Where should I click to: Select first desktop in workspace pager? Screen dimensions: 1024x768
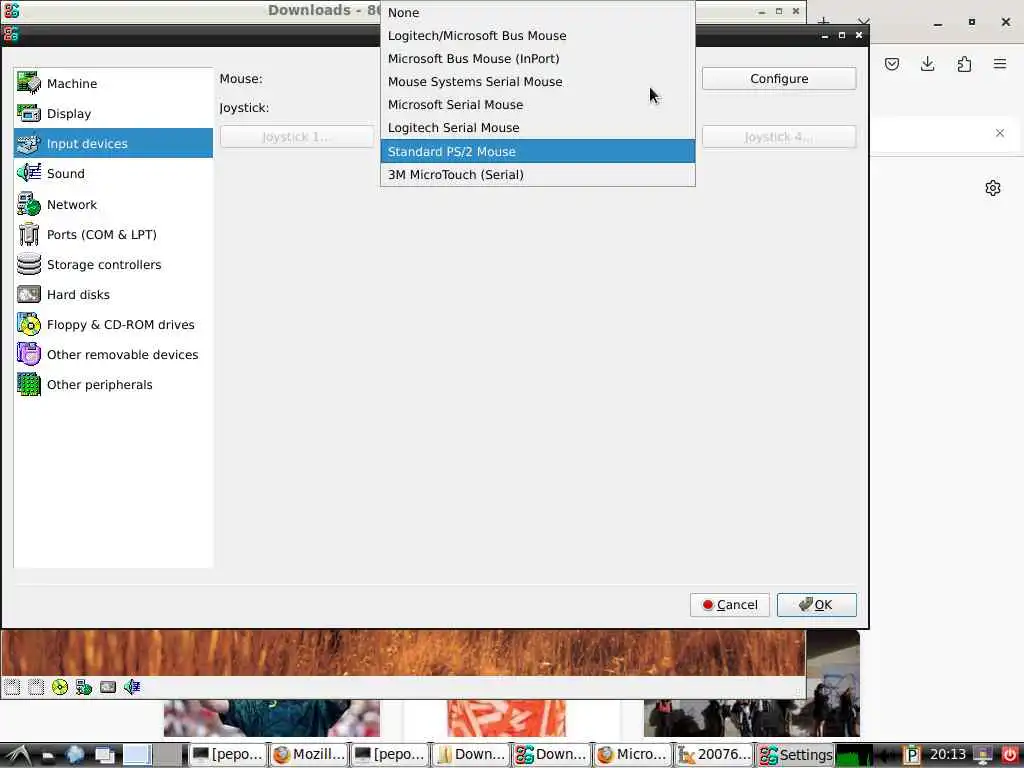pyautogui.click(x=137, y=755)
